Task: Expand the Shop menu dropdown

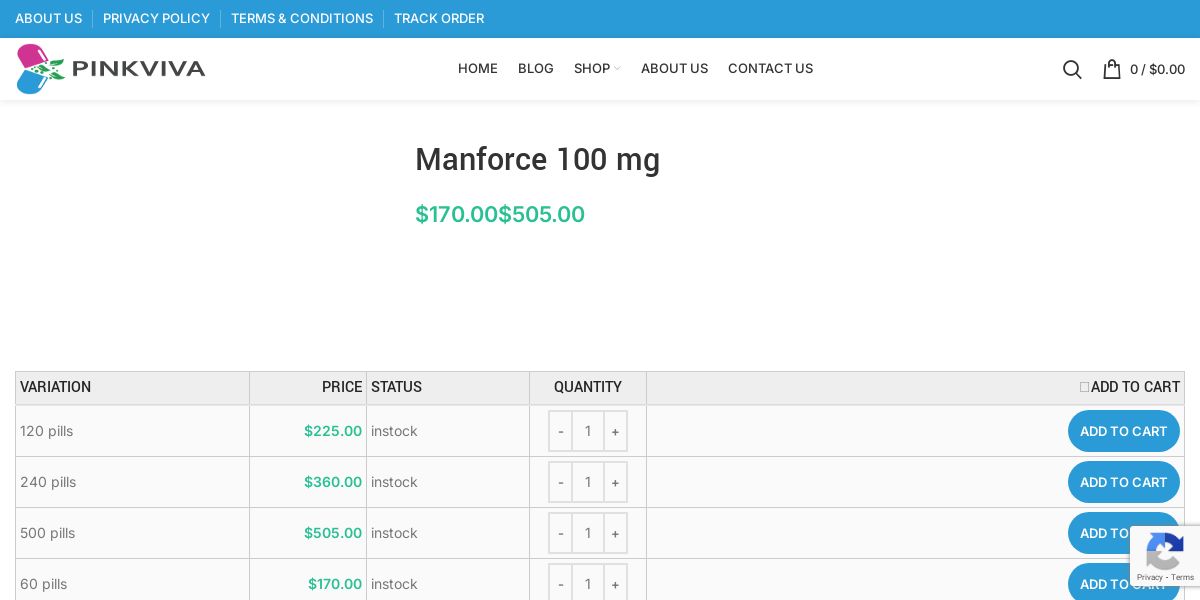Action: coord(597,69)
